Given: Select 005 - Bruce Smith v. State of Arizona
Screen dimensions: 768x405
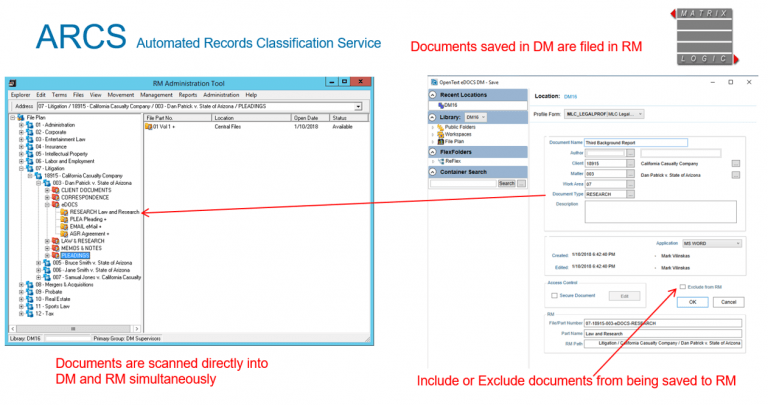Looking at the screenshot, I should click(92, 263).
